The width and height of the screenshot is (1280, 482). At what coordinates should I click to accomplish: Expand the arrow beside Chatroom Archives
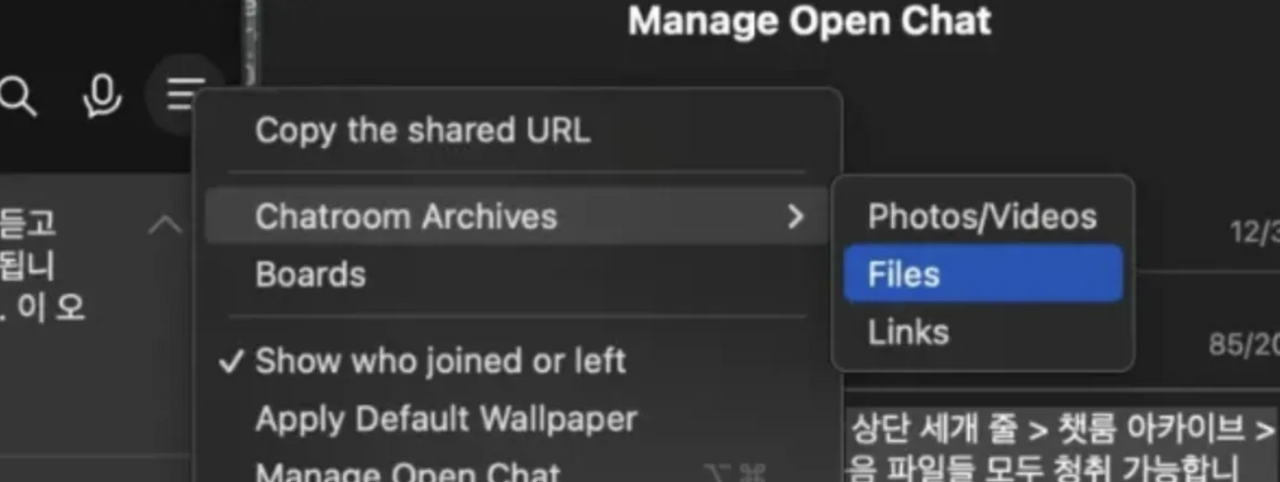coord(796,216)
